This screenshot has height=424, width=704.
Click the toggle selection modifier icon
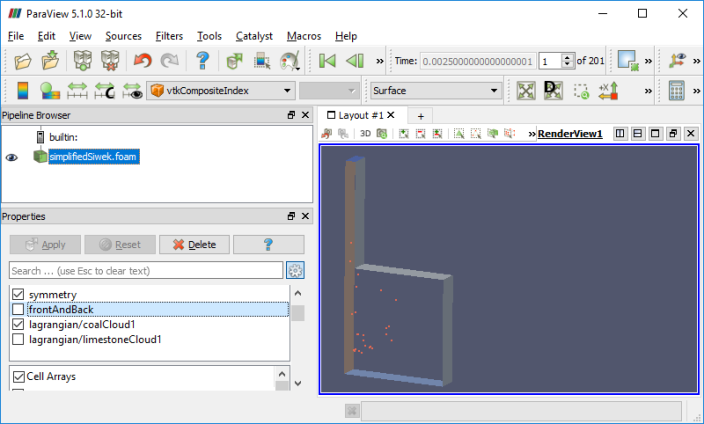point(437,133)
